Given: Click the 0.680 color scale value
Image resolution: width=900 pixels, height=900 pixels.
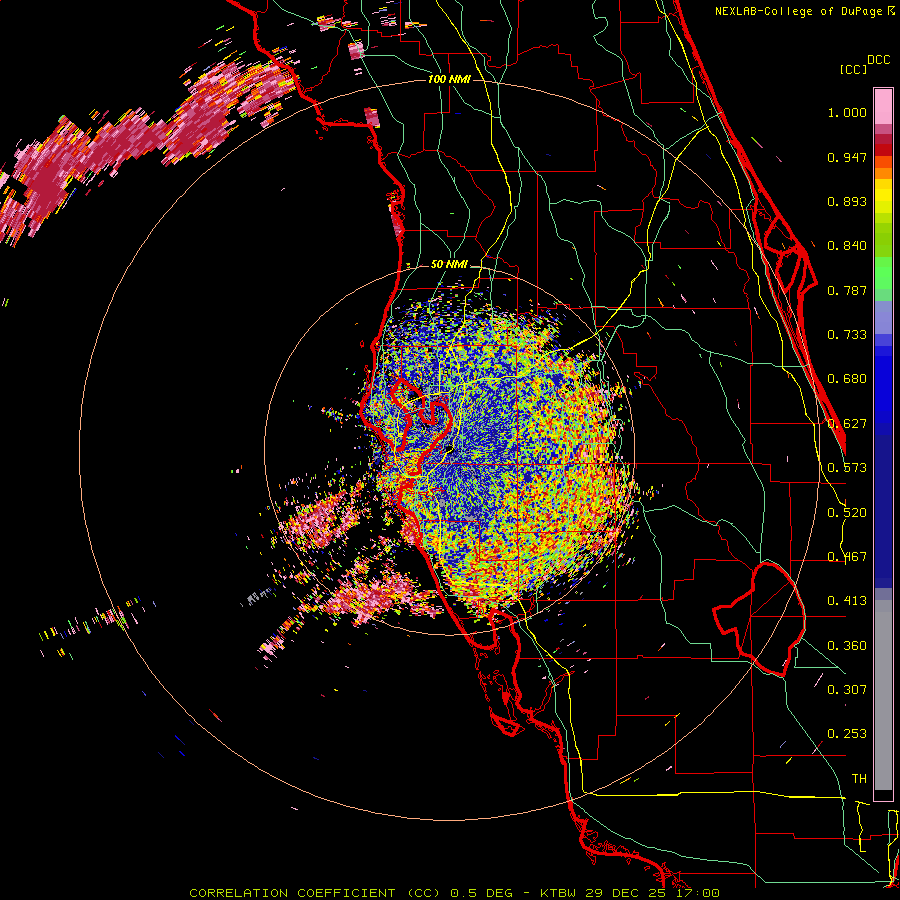Looking at the screenshot, I should pyautogui.click(x=847, y=379).
